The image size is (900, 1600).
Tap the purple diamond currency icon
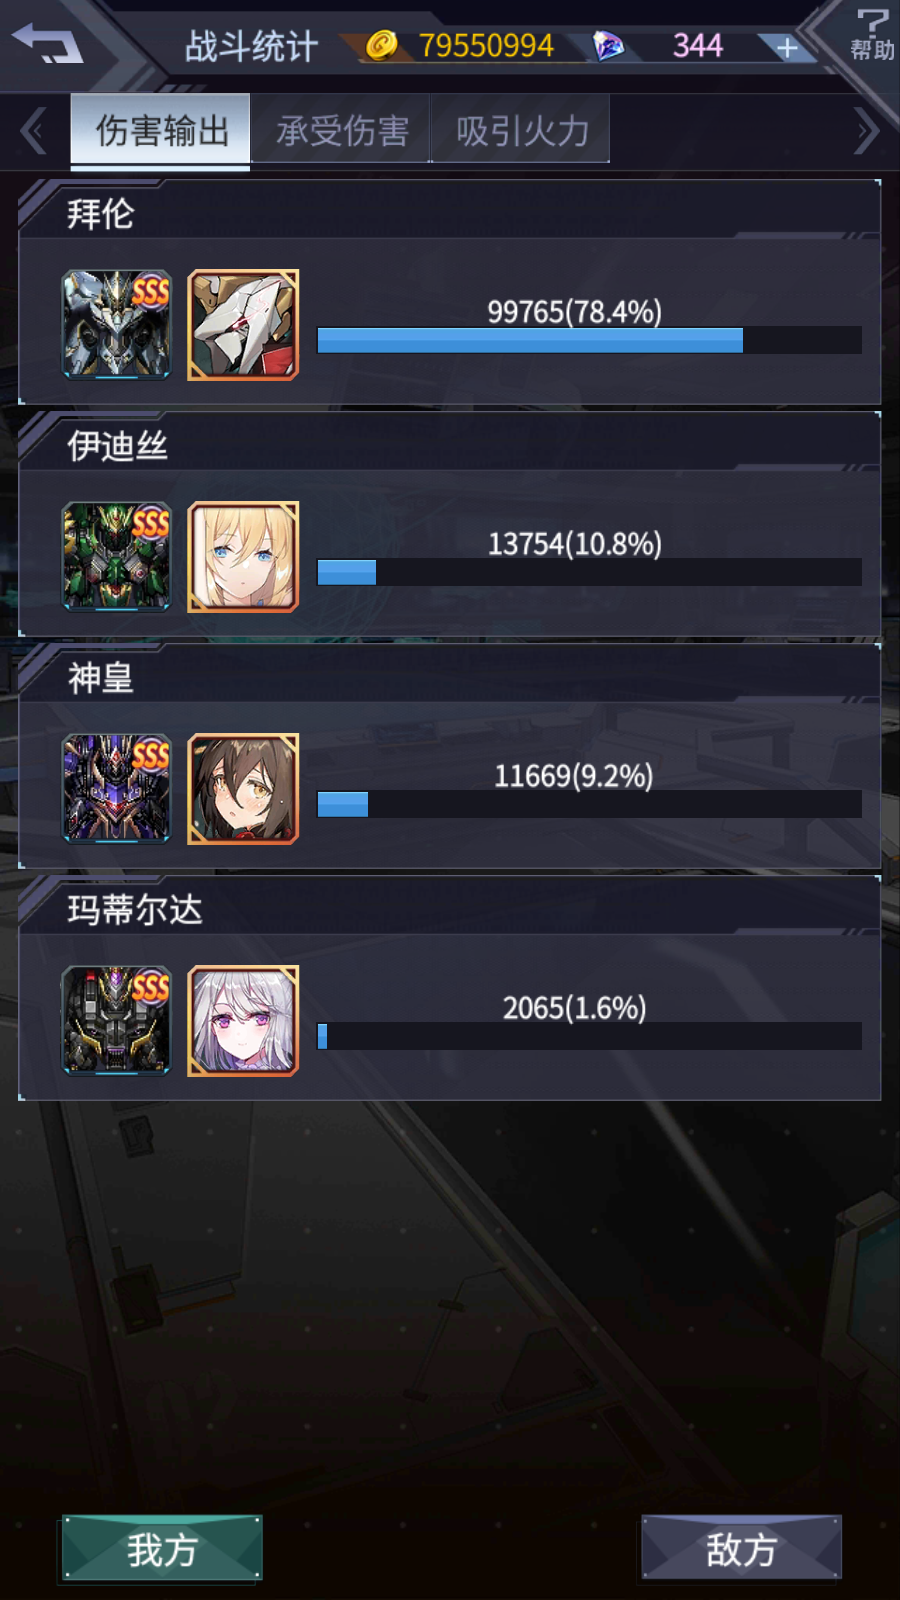point(608,45)
